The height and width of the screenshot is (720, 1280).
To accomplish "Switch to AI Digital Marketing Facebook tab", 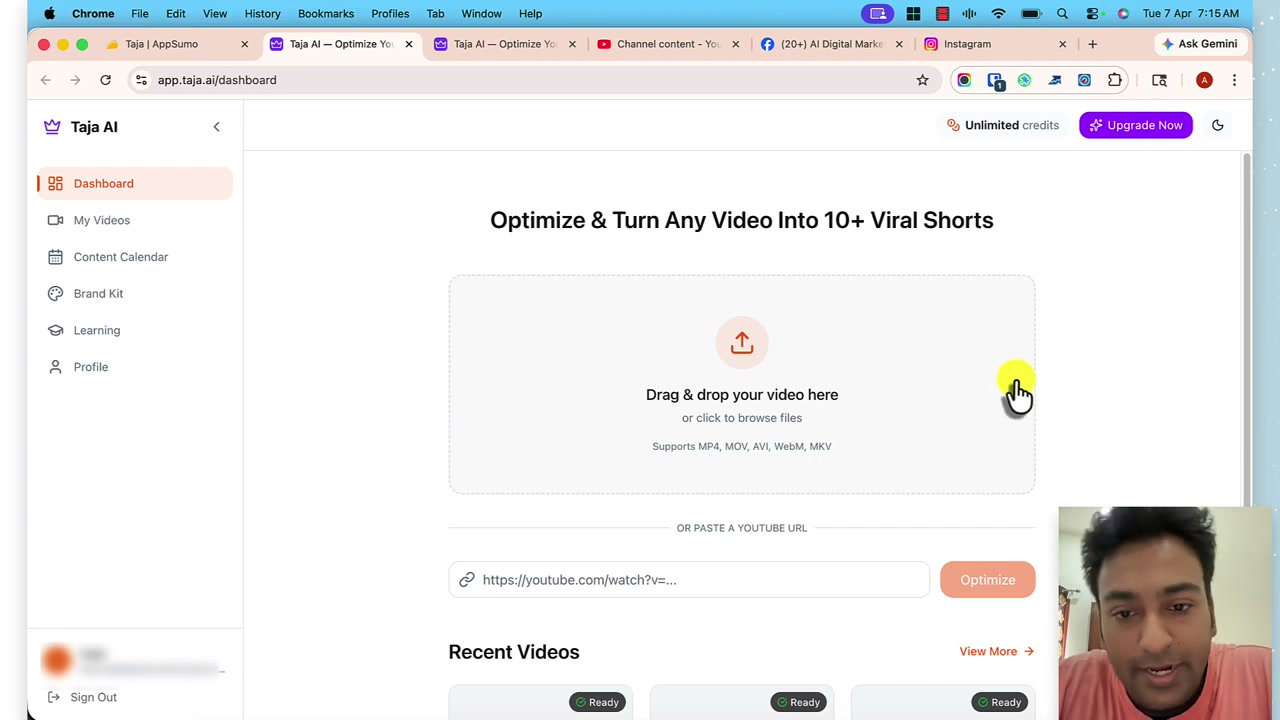I will 832,44.
